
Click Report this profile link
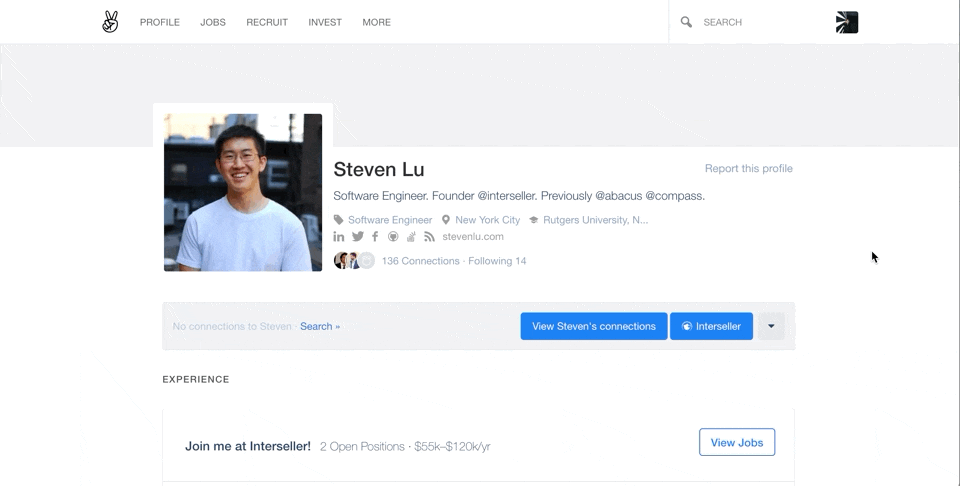(749, 168)
